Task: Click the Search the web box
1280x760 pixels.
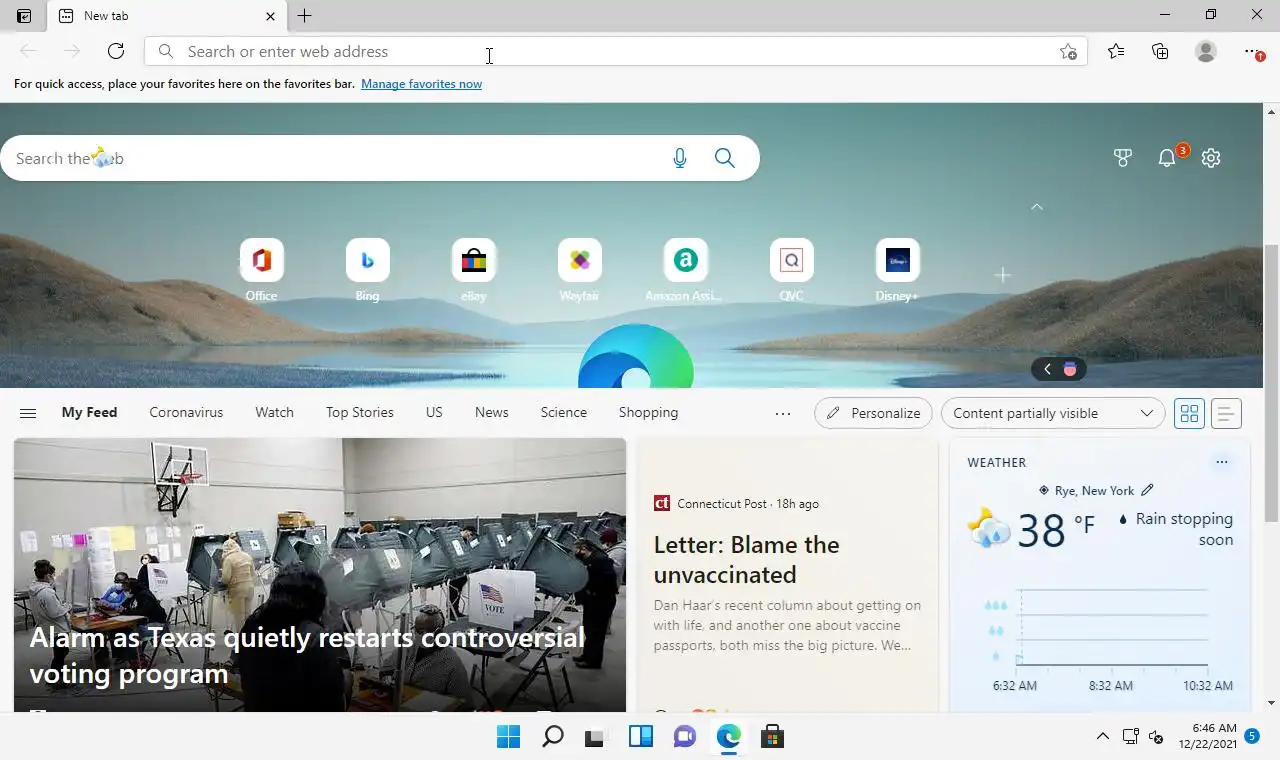Action: click(380, 158)
